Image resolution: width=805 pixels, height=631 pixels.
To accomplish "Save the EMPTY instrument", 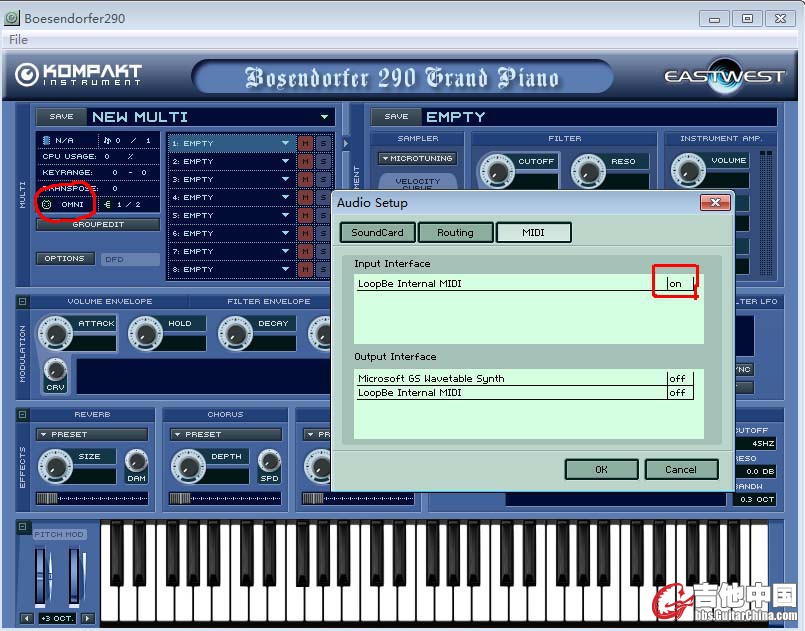I will click(396, 117).
